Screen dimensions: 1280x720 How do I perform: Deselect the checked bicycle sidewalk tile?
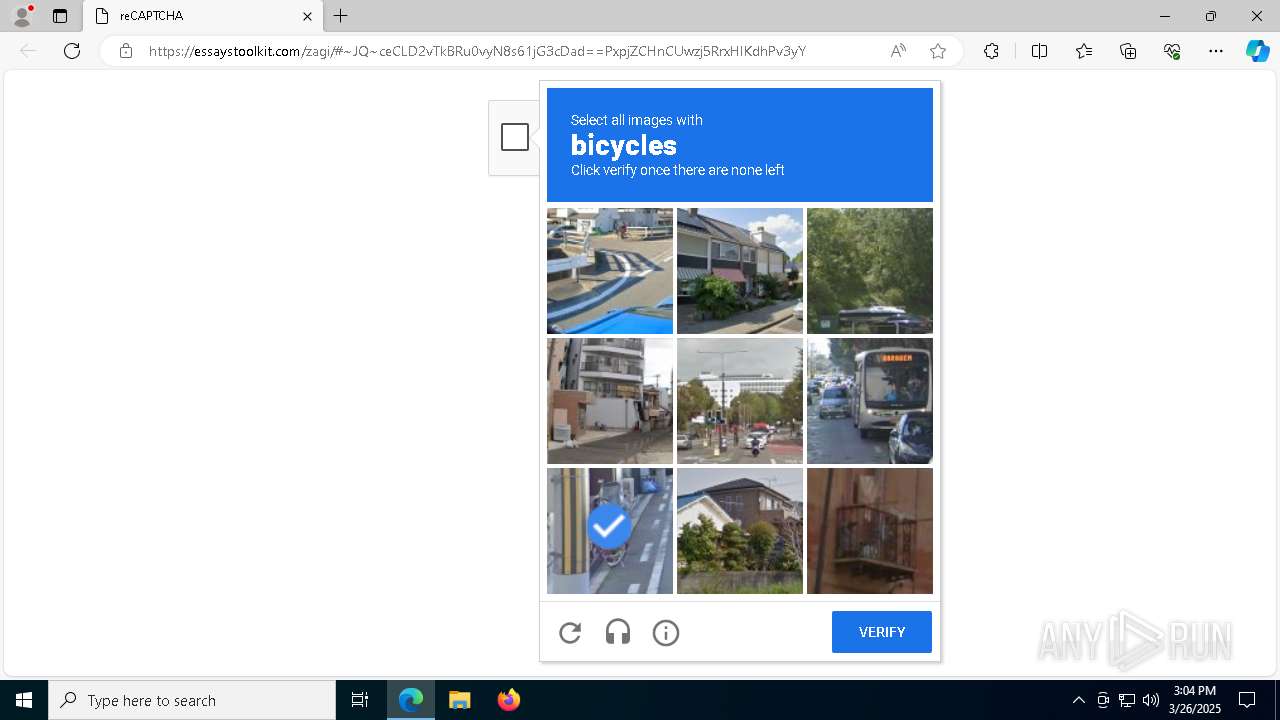pyautogui.click(x=610, y=531)
